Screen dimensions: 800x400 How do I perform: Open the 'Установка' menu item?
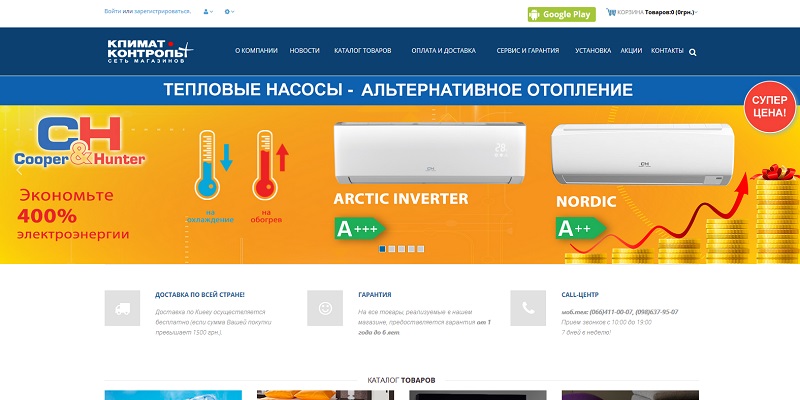click(593, 51)
